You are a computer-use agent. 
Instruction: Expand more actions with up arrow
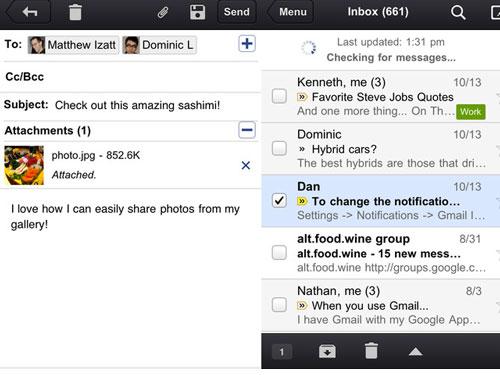pos(415,351)
